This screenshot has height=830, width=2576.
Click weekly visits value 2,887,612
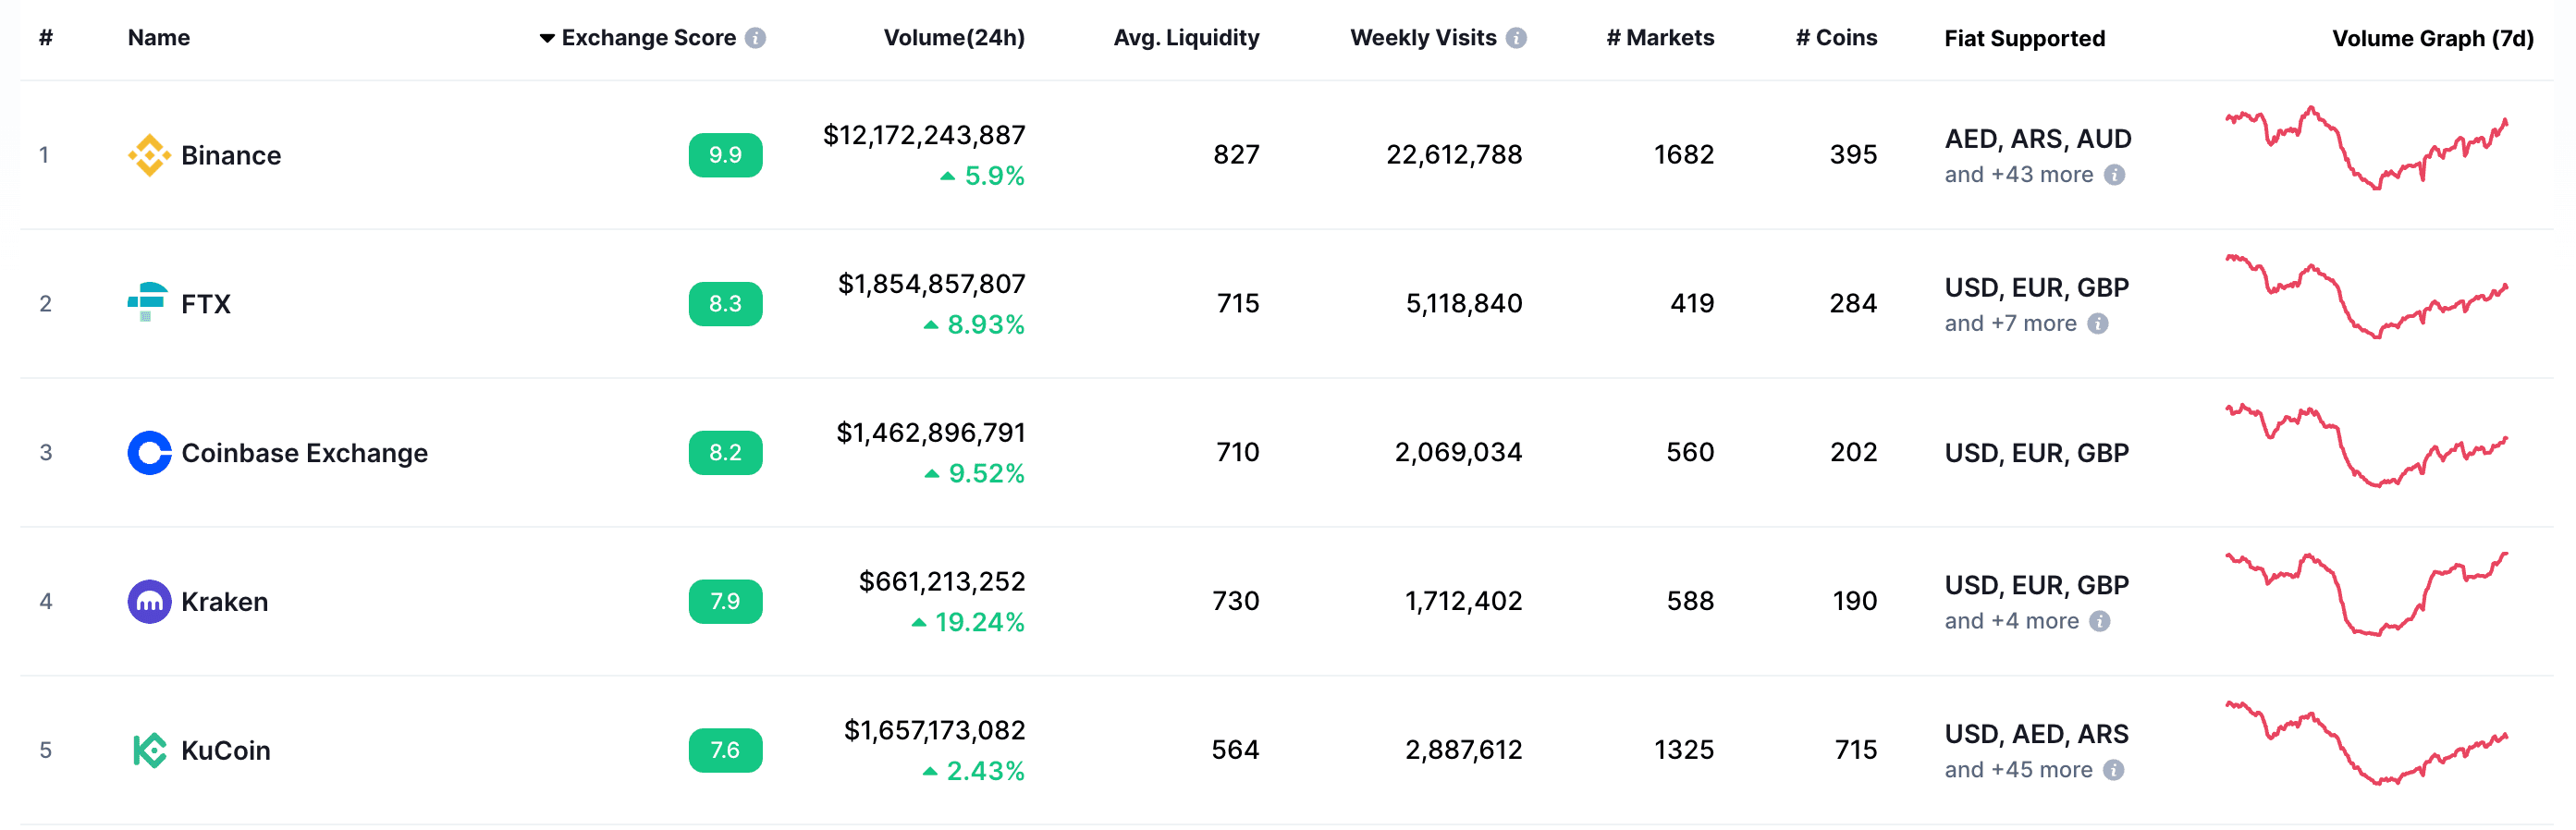tap(1464, 750)
